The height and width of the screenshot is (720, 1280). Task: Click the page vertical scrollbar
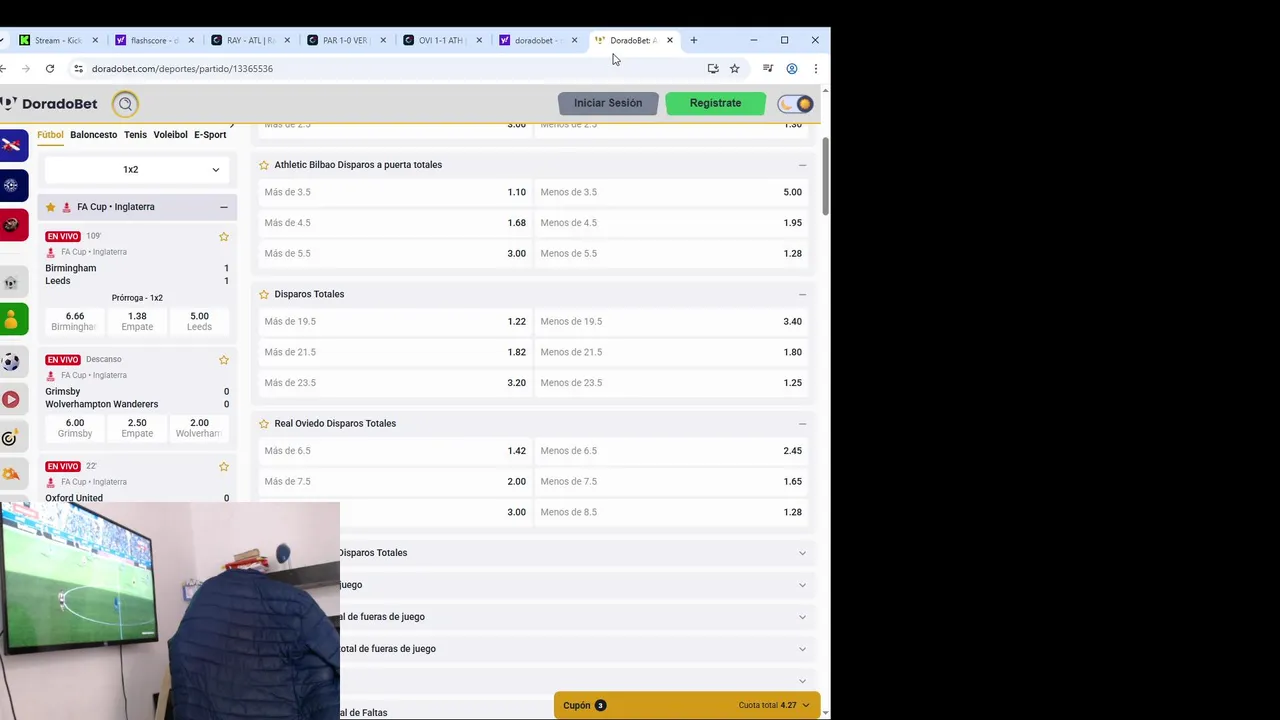(825, 176)
